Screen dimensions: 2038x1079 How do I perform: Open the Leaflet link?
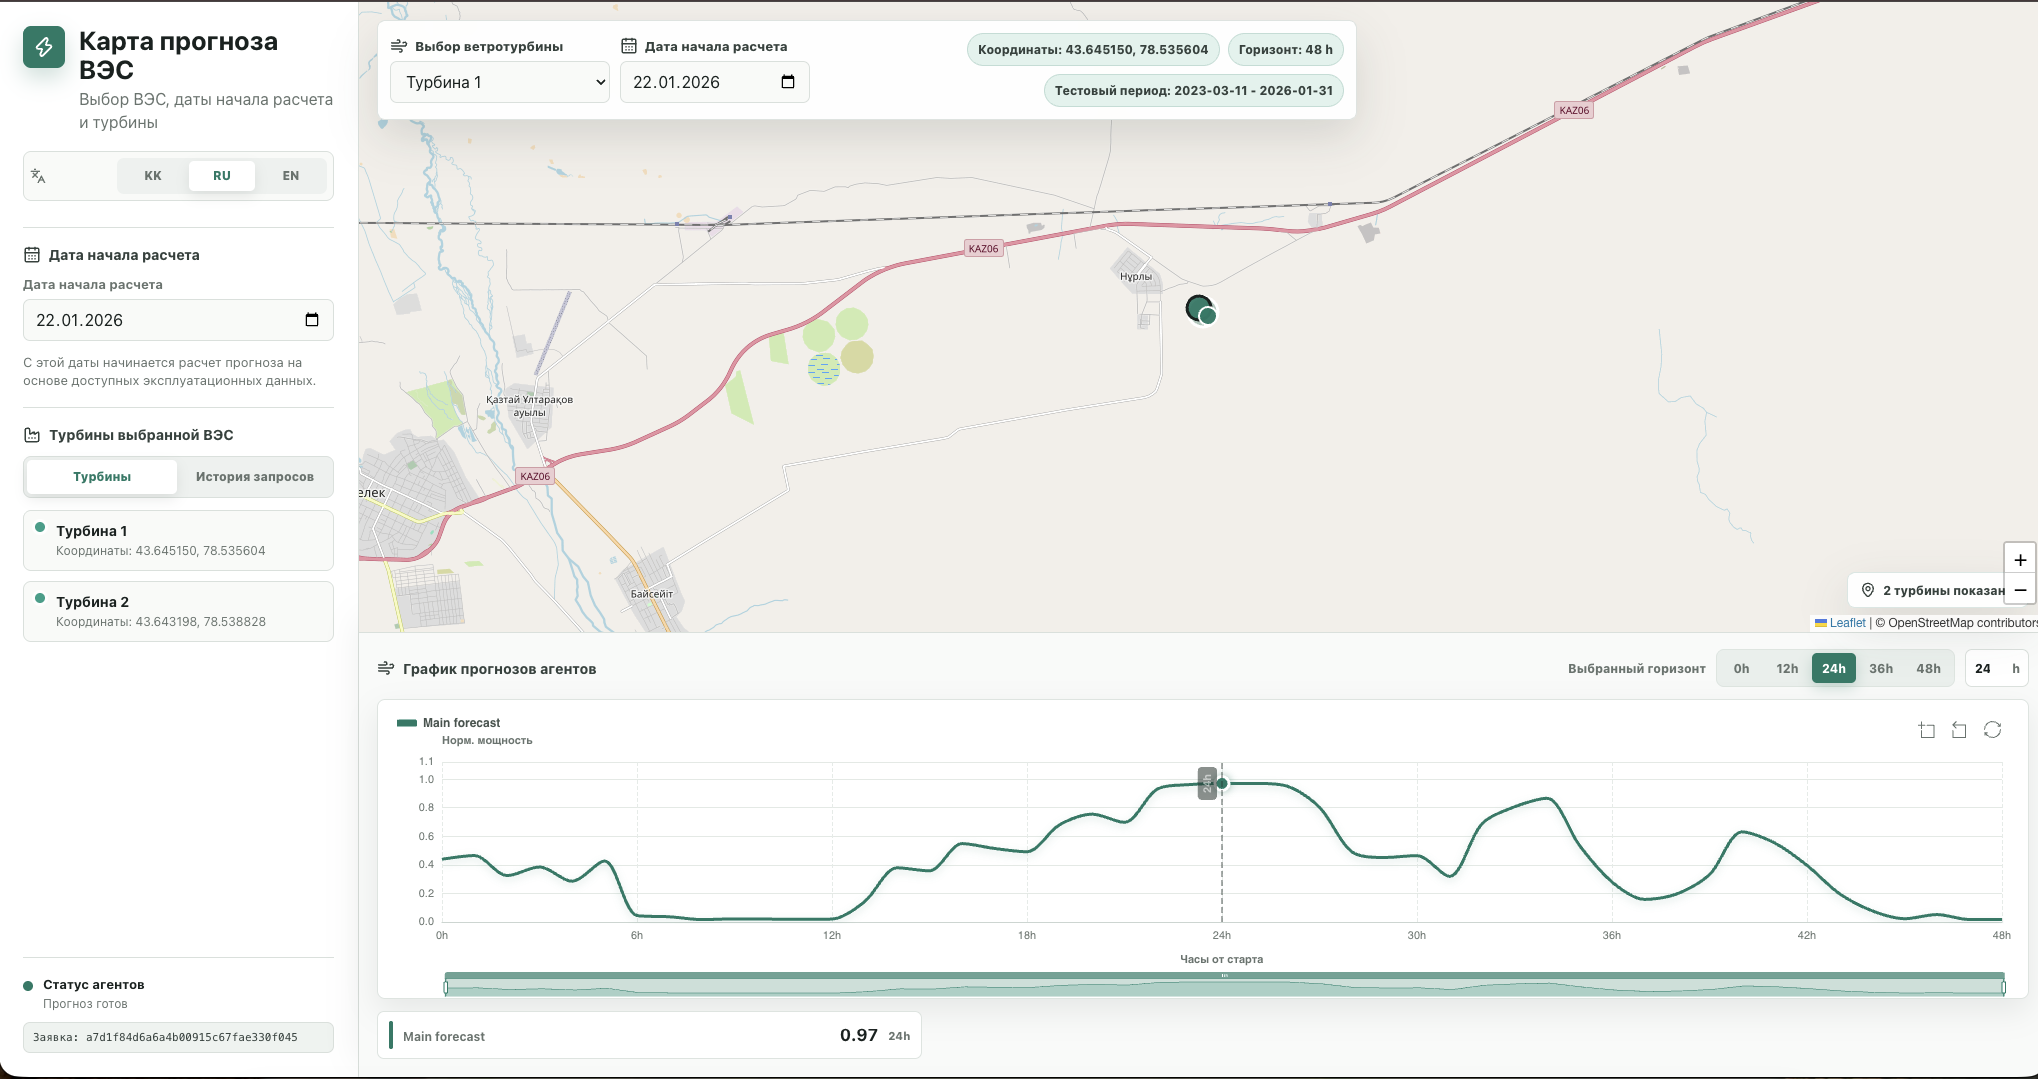(x=1847, y=623)
